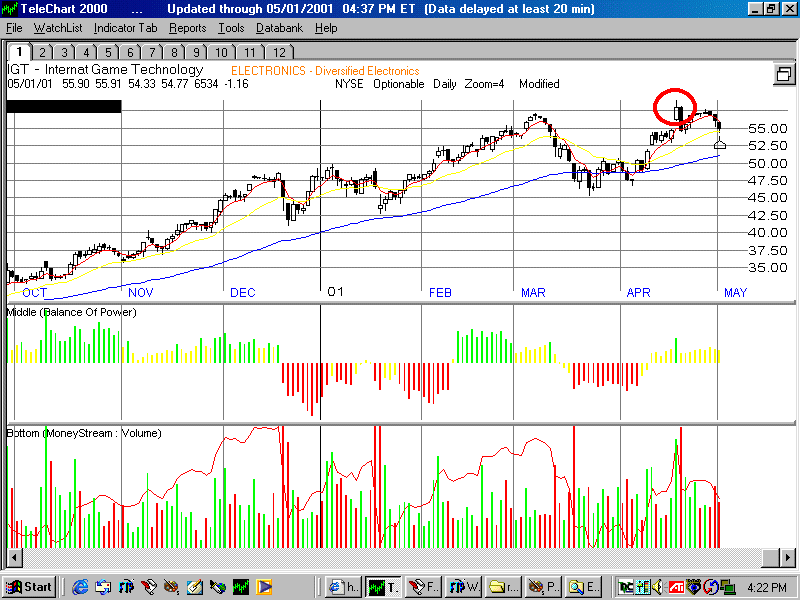Select indicator tab 12
Screen dimensions: 800x600
tap(279, 52)
